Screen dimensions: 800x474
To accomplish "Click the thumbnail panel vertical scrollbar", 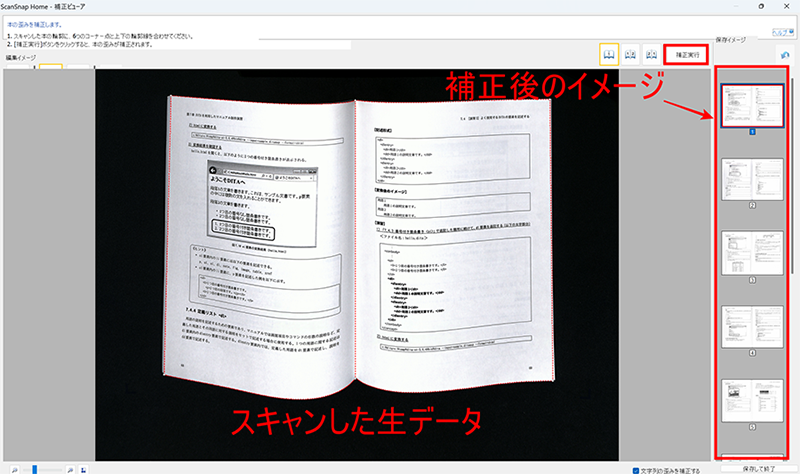I will 792,176.
